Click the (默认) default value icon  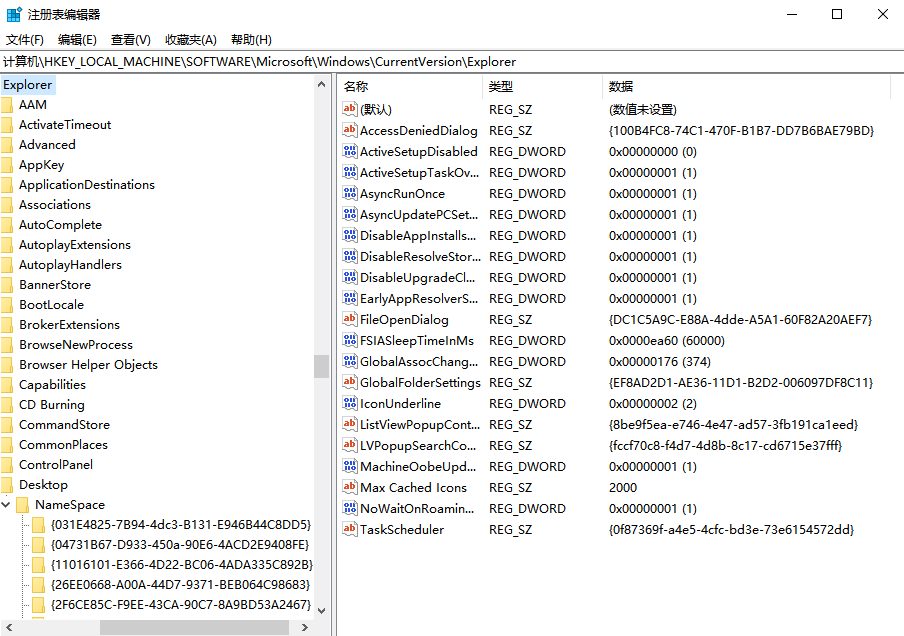click(349, 109)
